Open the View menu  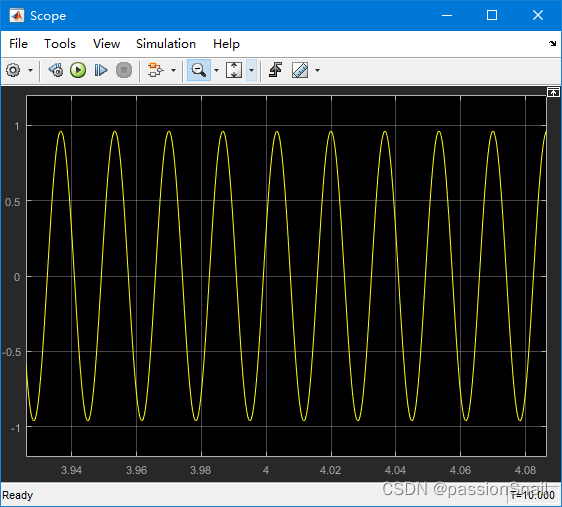pos(106,44)
